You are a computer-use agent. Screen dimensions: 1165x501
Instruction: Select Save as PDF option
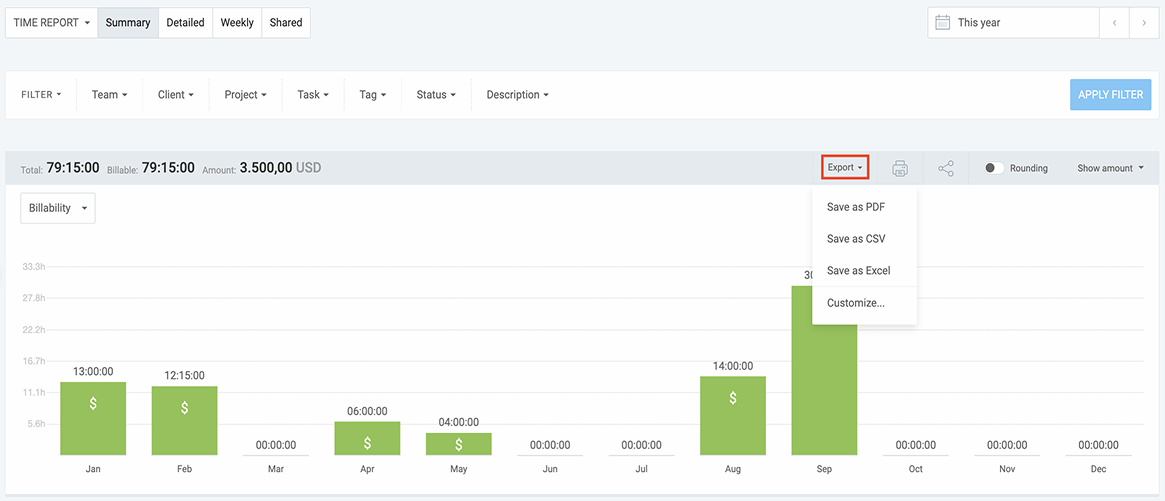[x=856, y=207]
